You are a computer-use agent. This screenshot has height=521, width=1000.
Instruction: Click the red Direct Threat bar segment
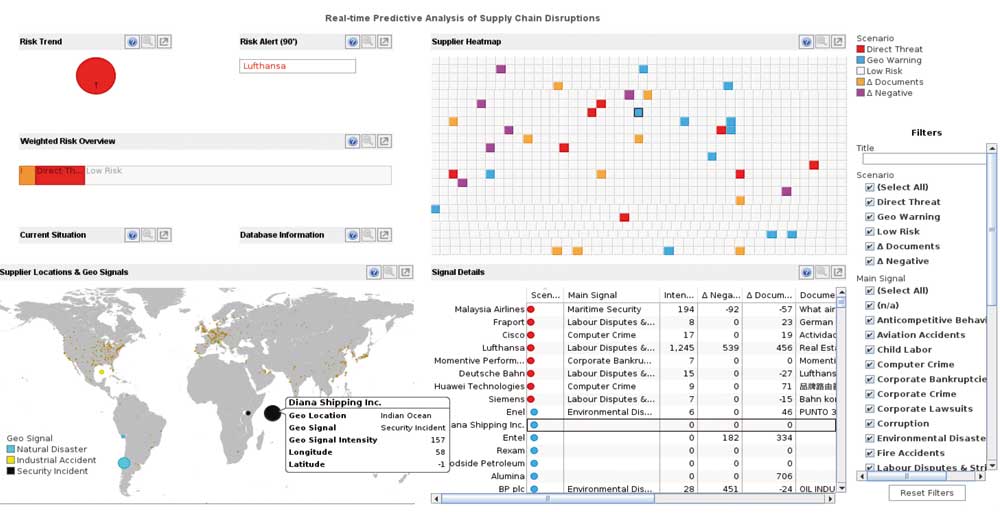60,175
